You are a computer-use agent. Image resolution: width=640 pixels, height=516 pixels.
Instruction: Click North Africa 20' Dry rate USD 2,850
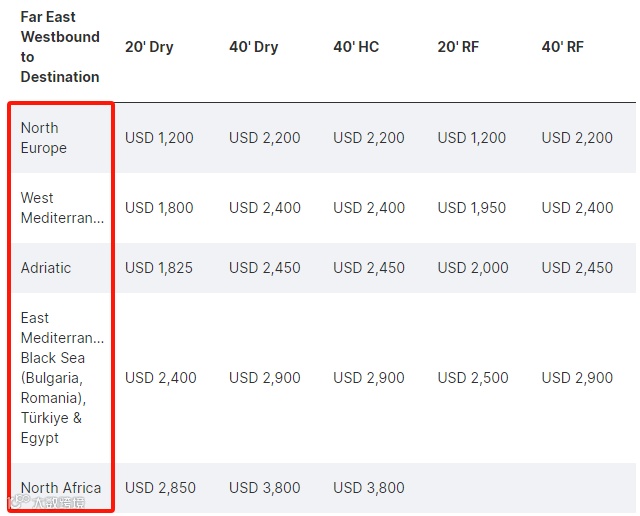[160, 488]
